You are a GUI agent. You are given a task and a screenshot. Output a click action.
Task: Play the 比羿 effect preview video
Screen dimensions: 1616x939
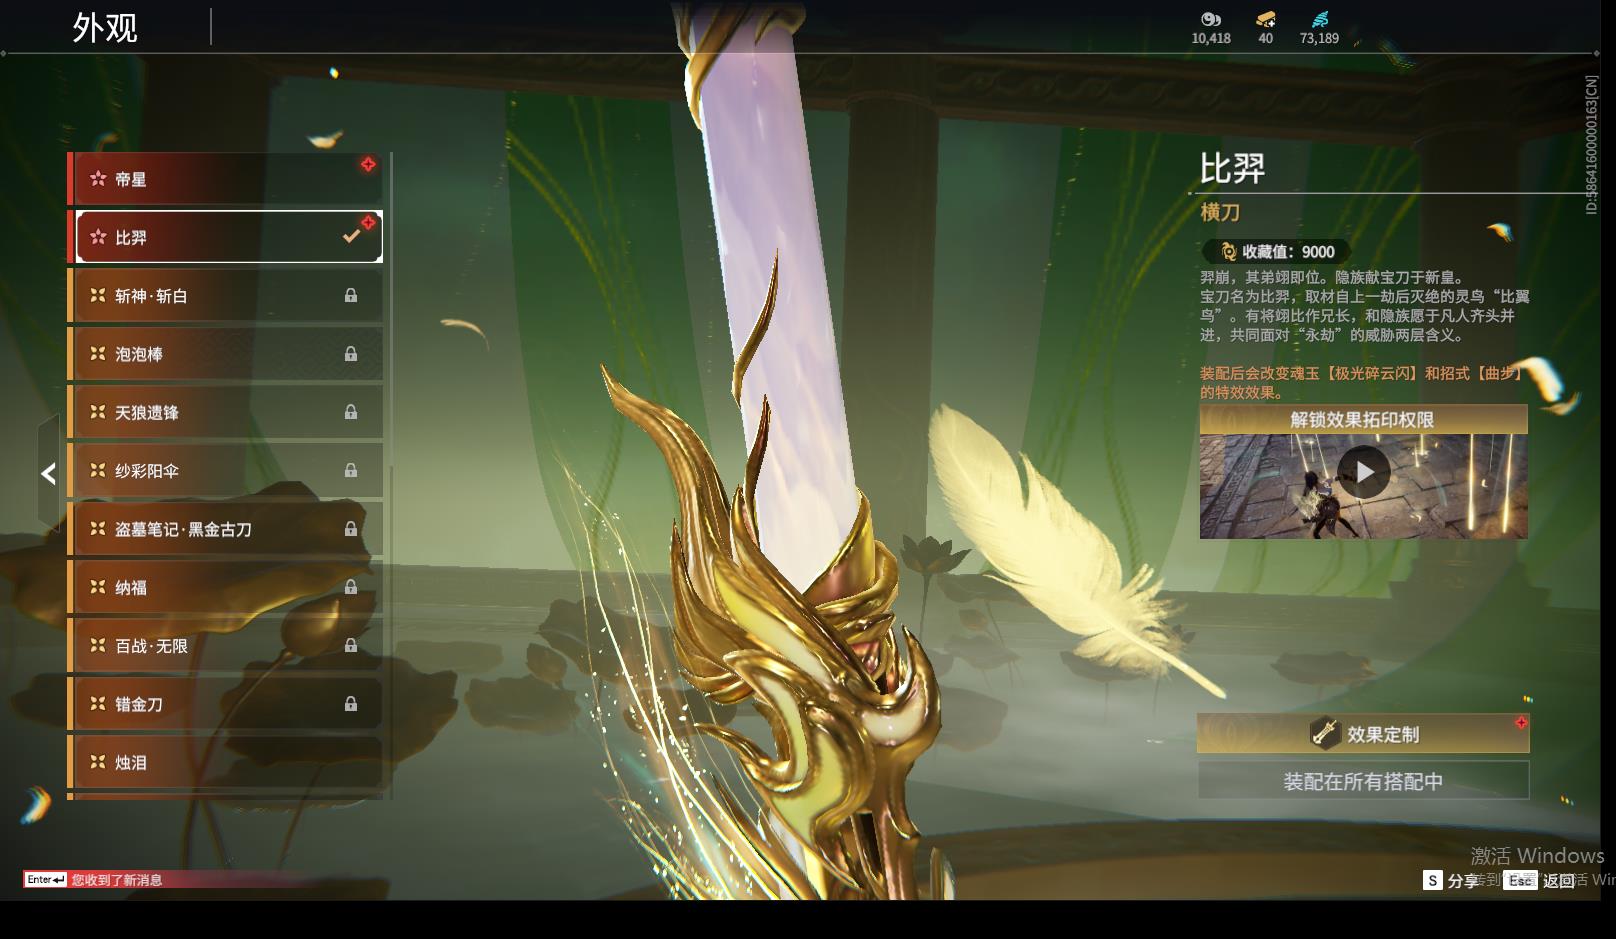coord(1364,472)
